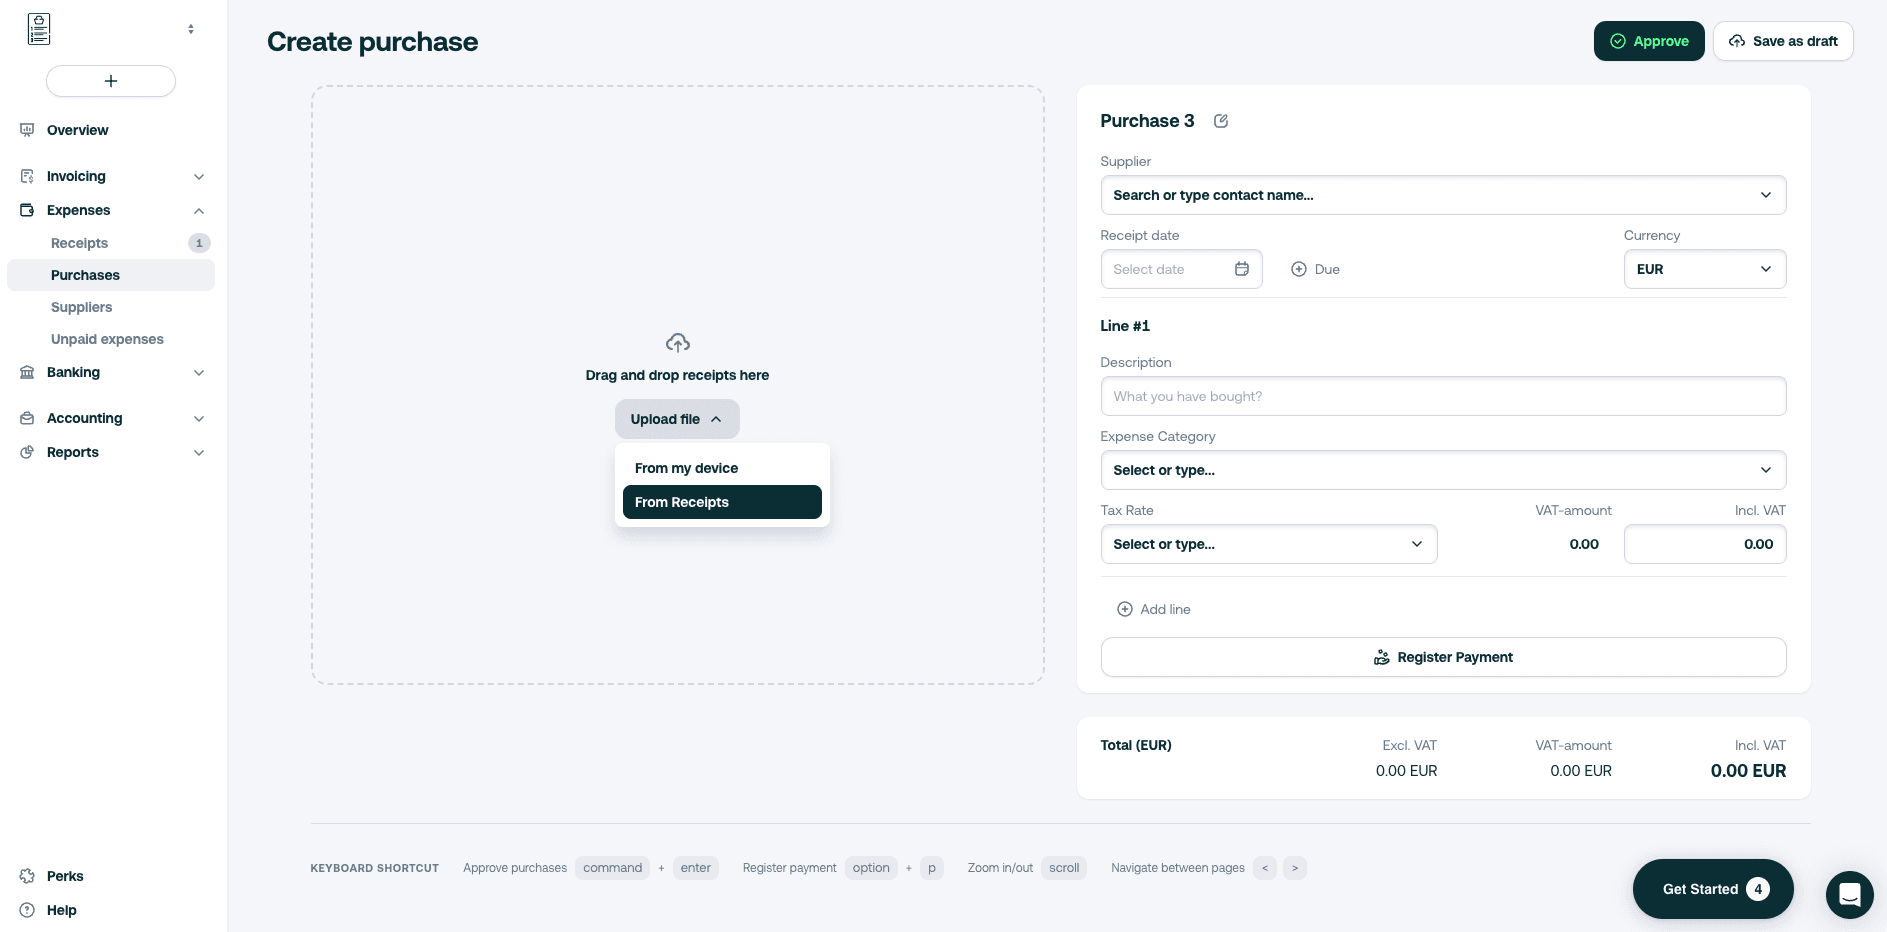The height and width of the screenshot is (932, 1887).
Task: Collapse the Expenses section in the sidebar
Action: (x=199, y=210)
